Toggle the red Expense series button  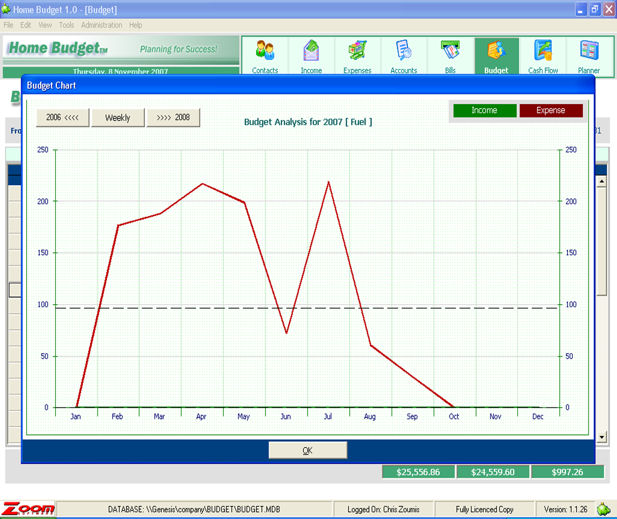(551, 111)
